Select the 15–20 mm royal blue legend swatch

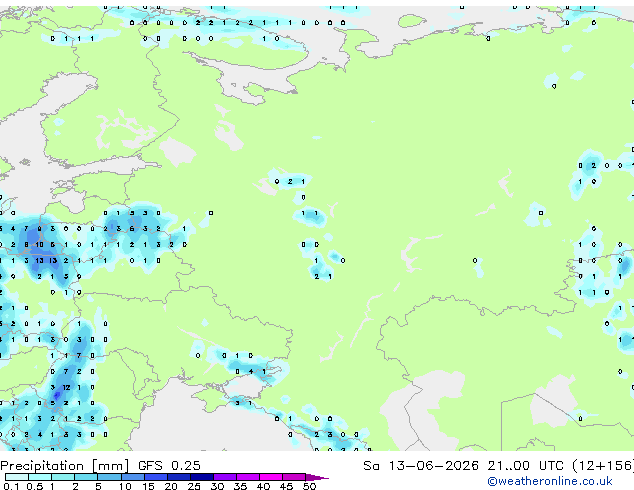[x=156, y=477]
